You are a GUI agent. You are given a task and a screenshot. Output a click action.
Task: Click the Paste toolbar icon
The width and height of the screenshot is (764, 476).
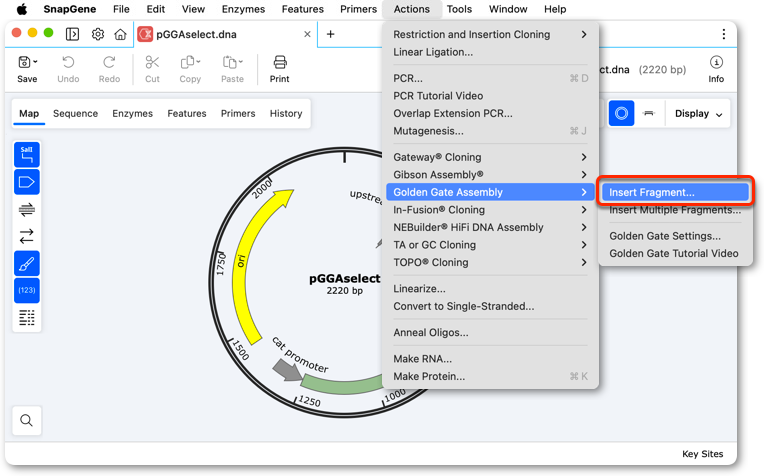(229, 62)
